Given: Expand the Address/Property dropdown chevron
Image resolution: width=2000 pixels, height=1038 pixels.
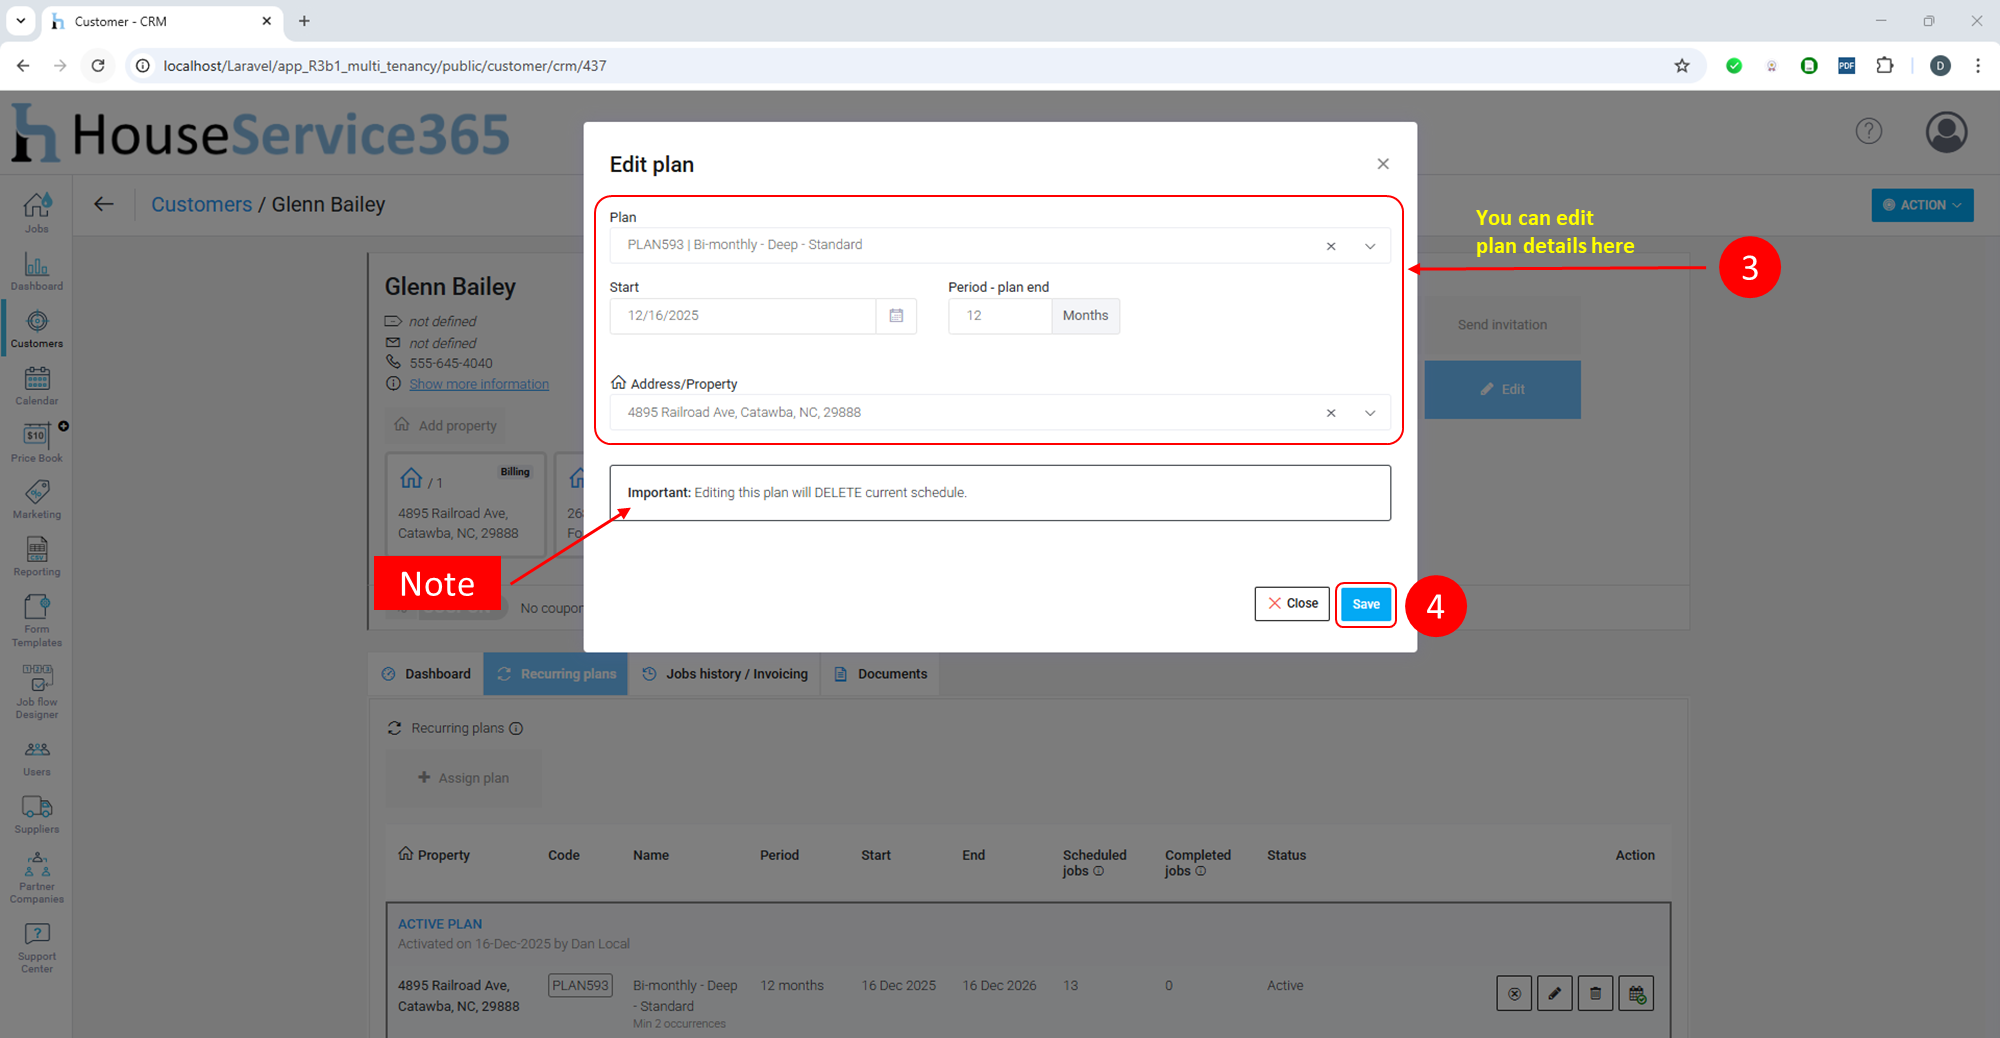Looking at the screenshot, I should (1370, 413).
